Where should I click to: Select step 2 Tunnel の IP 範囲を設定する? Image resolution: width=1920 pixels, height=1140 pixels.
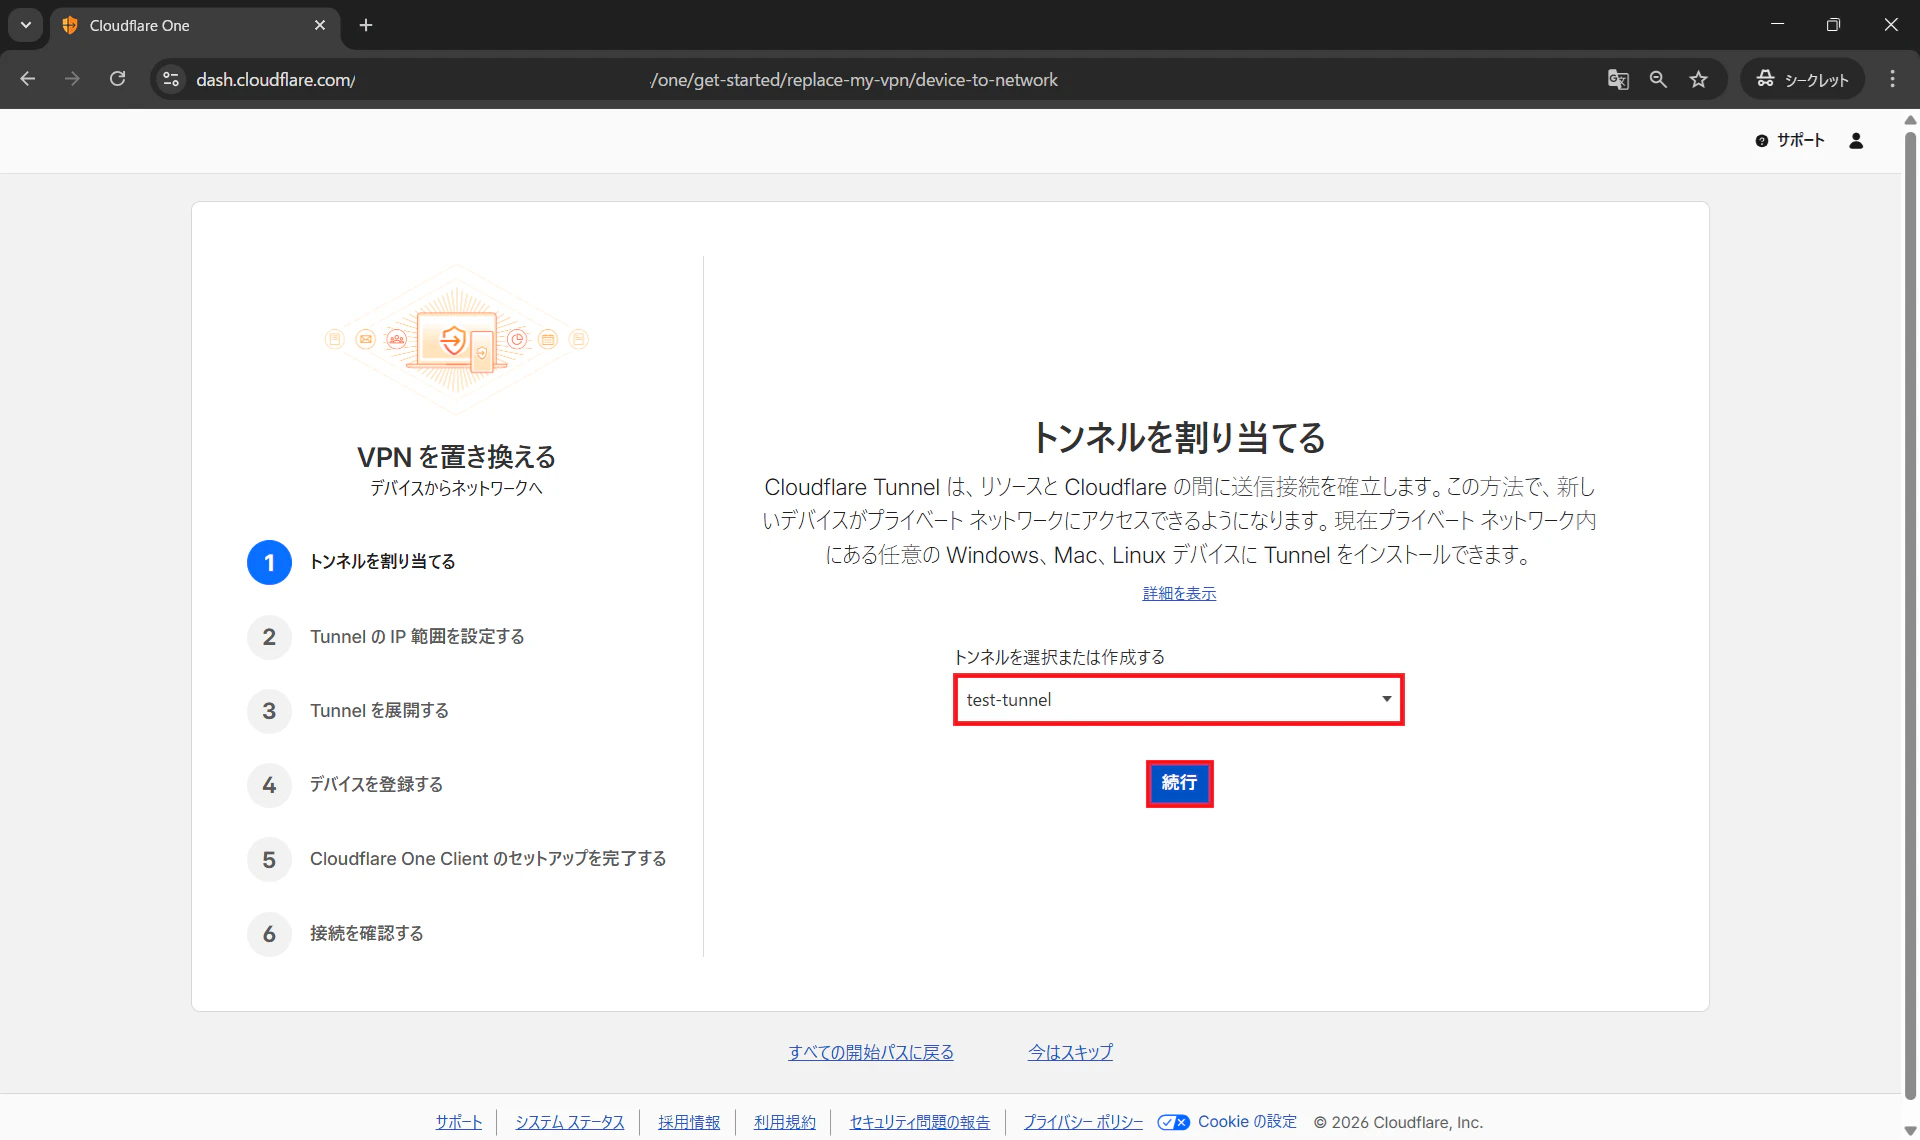386,637
